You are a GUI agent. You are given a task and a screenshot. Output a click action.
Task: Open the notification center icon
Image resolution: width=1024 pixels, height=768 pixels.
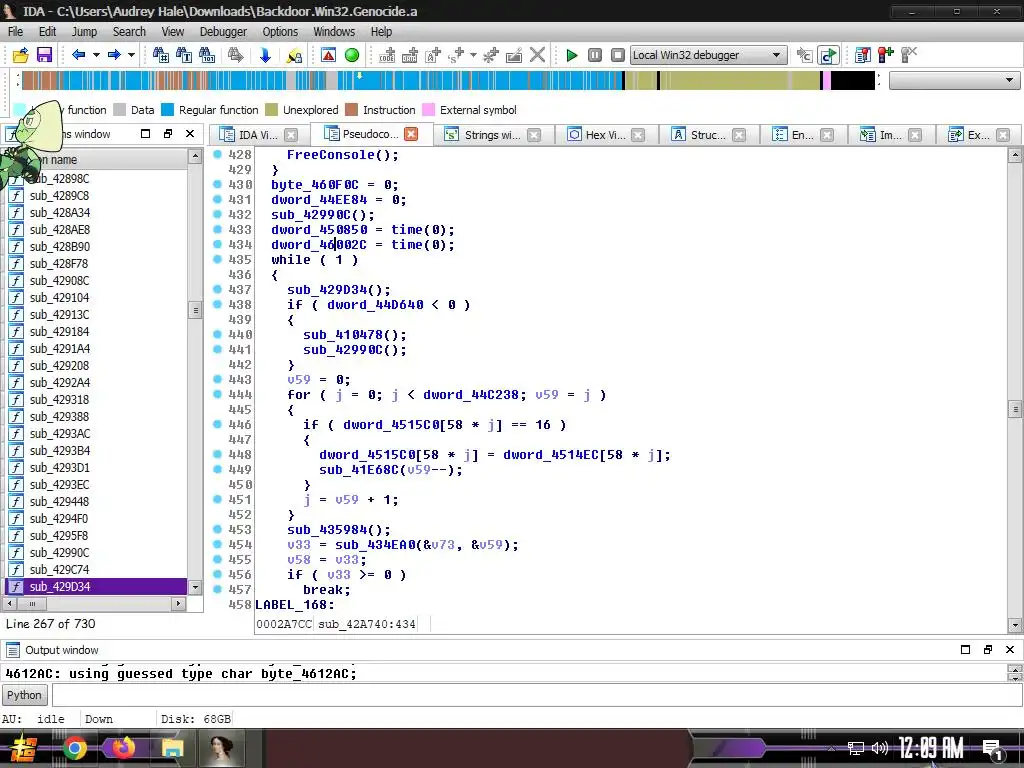(x=993, y=750)
